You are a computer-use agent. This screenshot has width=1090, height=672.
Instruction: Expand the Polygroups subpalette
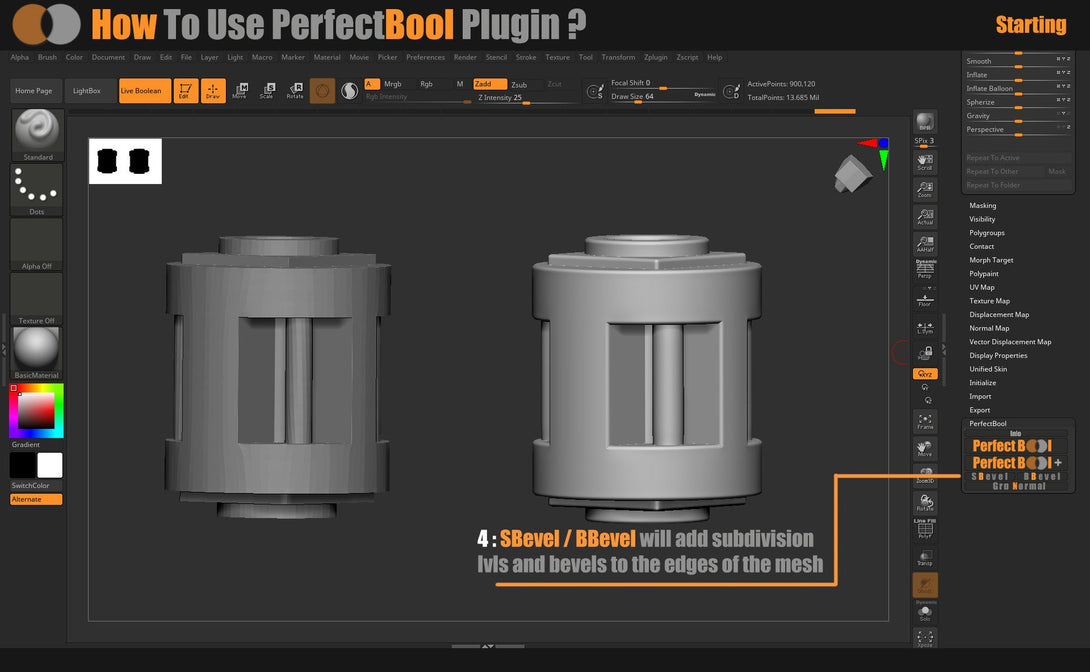coord(986,233)
